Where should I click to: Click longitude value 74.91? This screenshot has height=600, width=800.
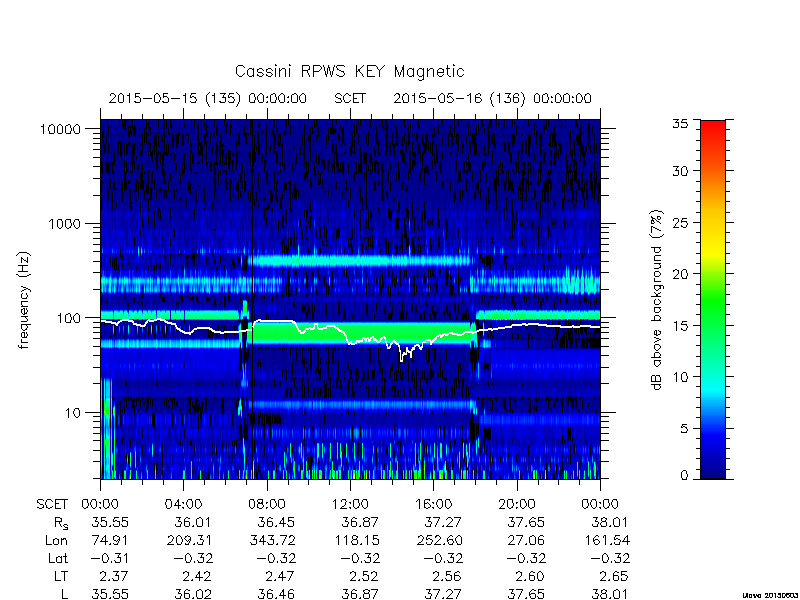pos(110,540)
